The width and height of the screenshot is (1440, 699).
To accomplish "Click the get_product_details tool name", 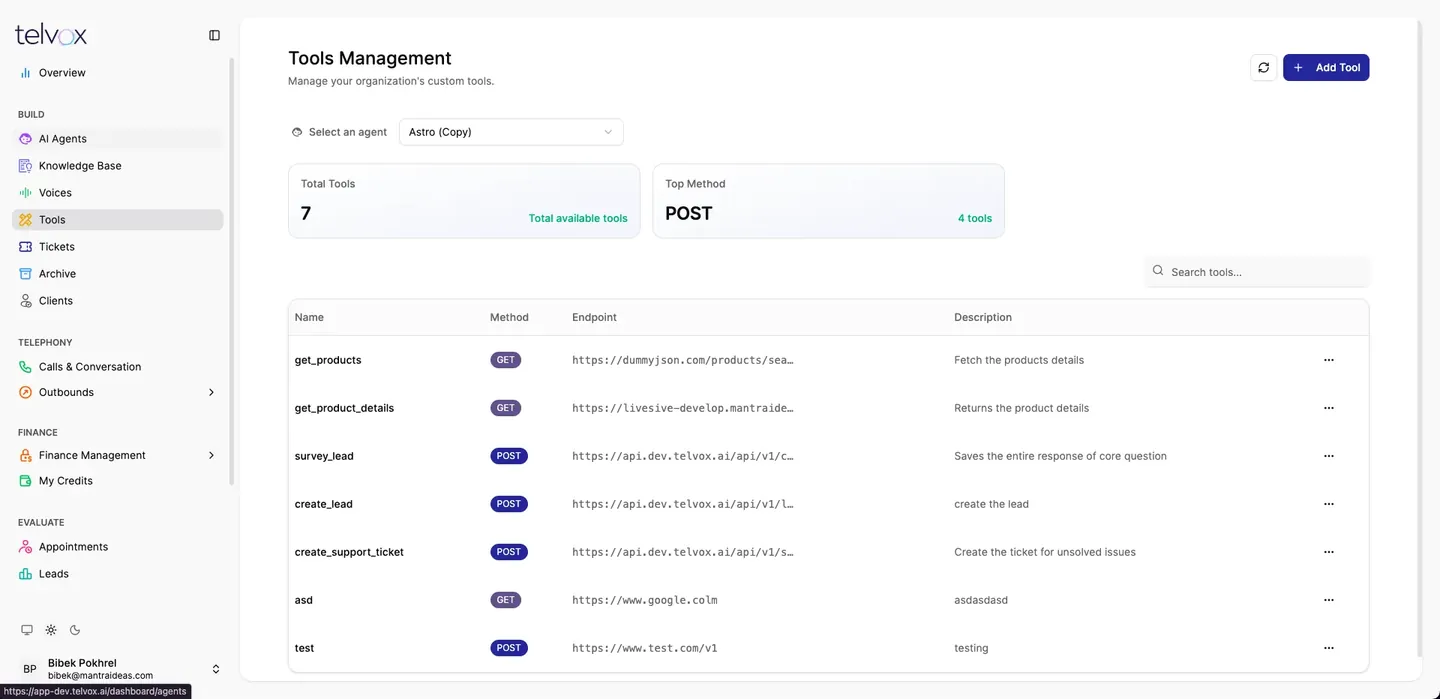I will [x=344, y=408].
